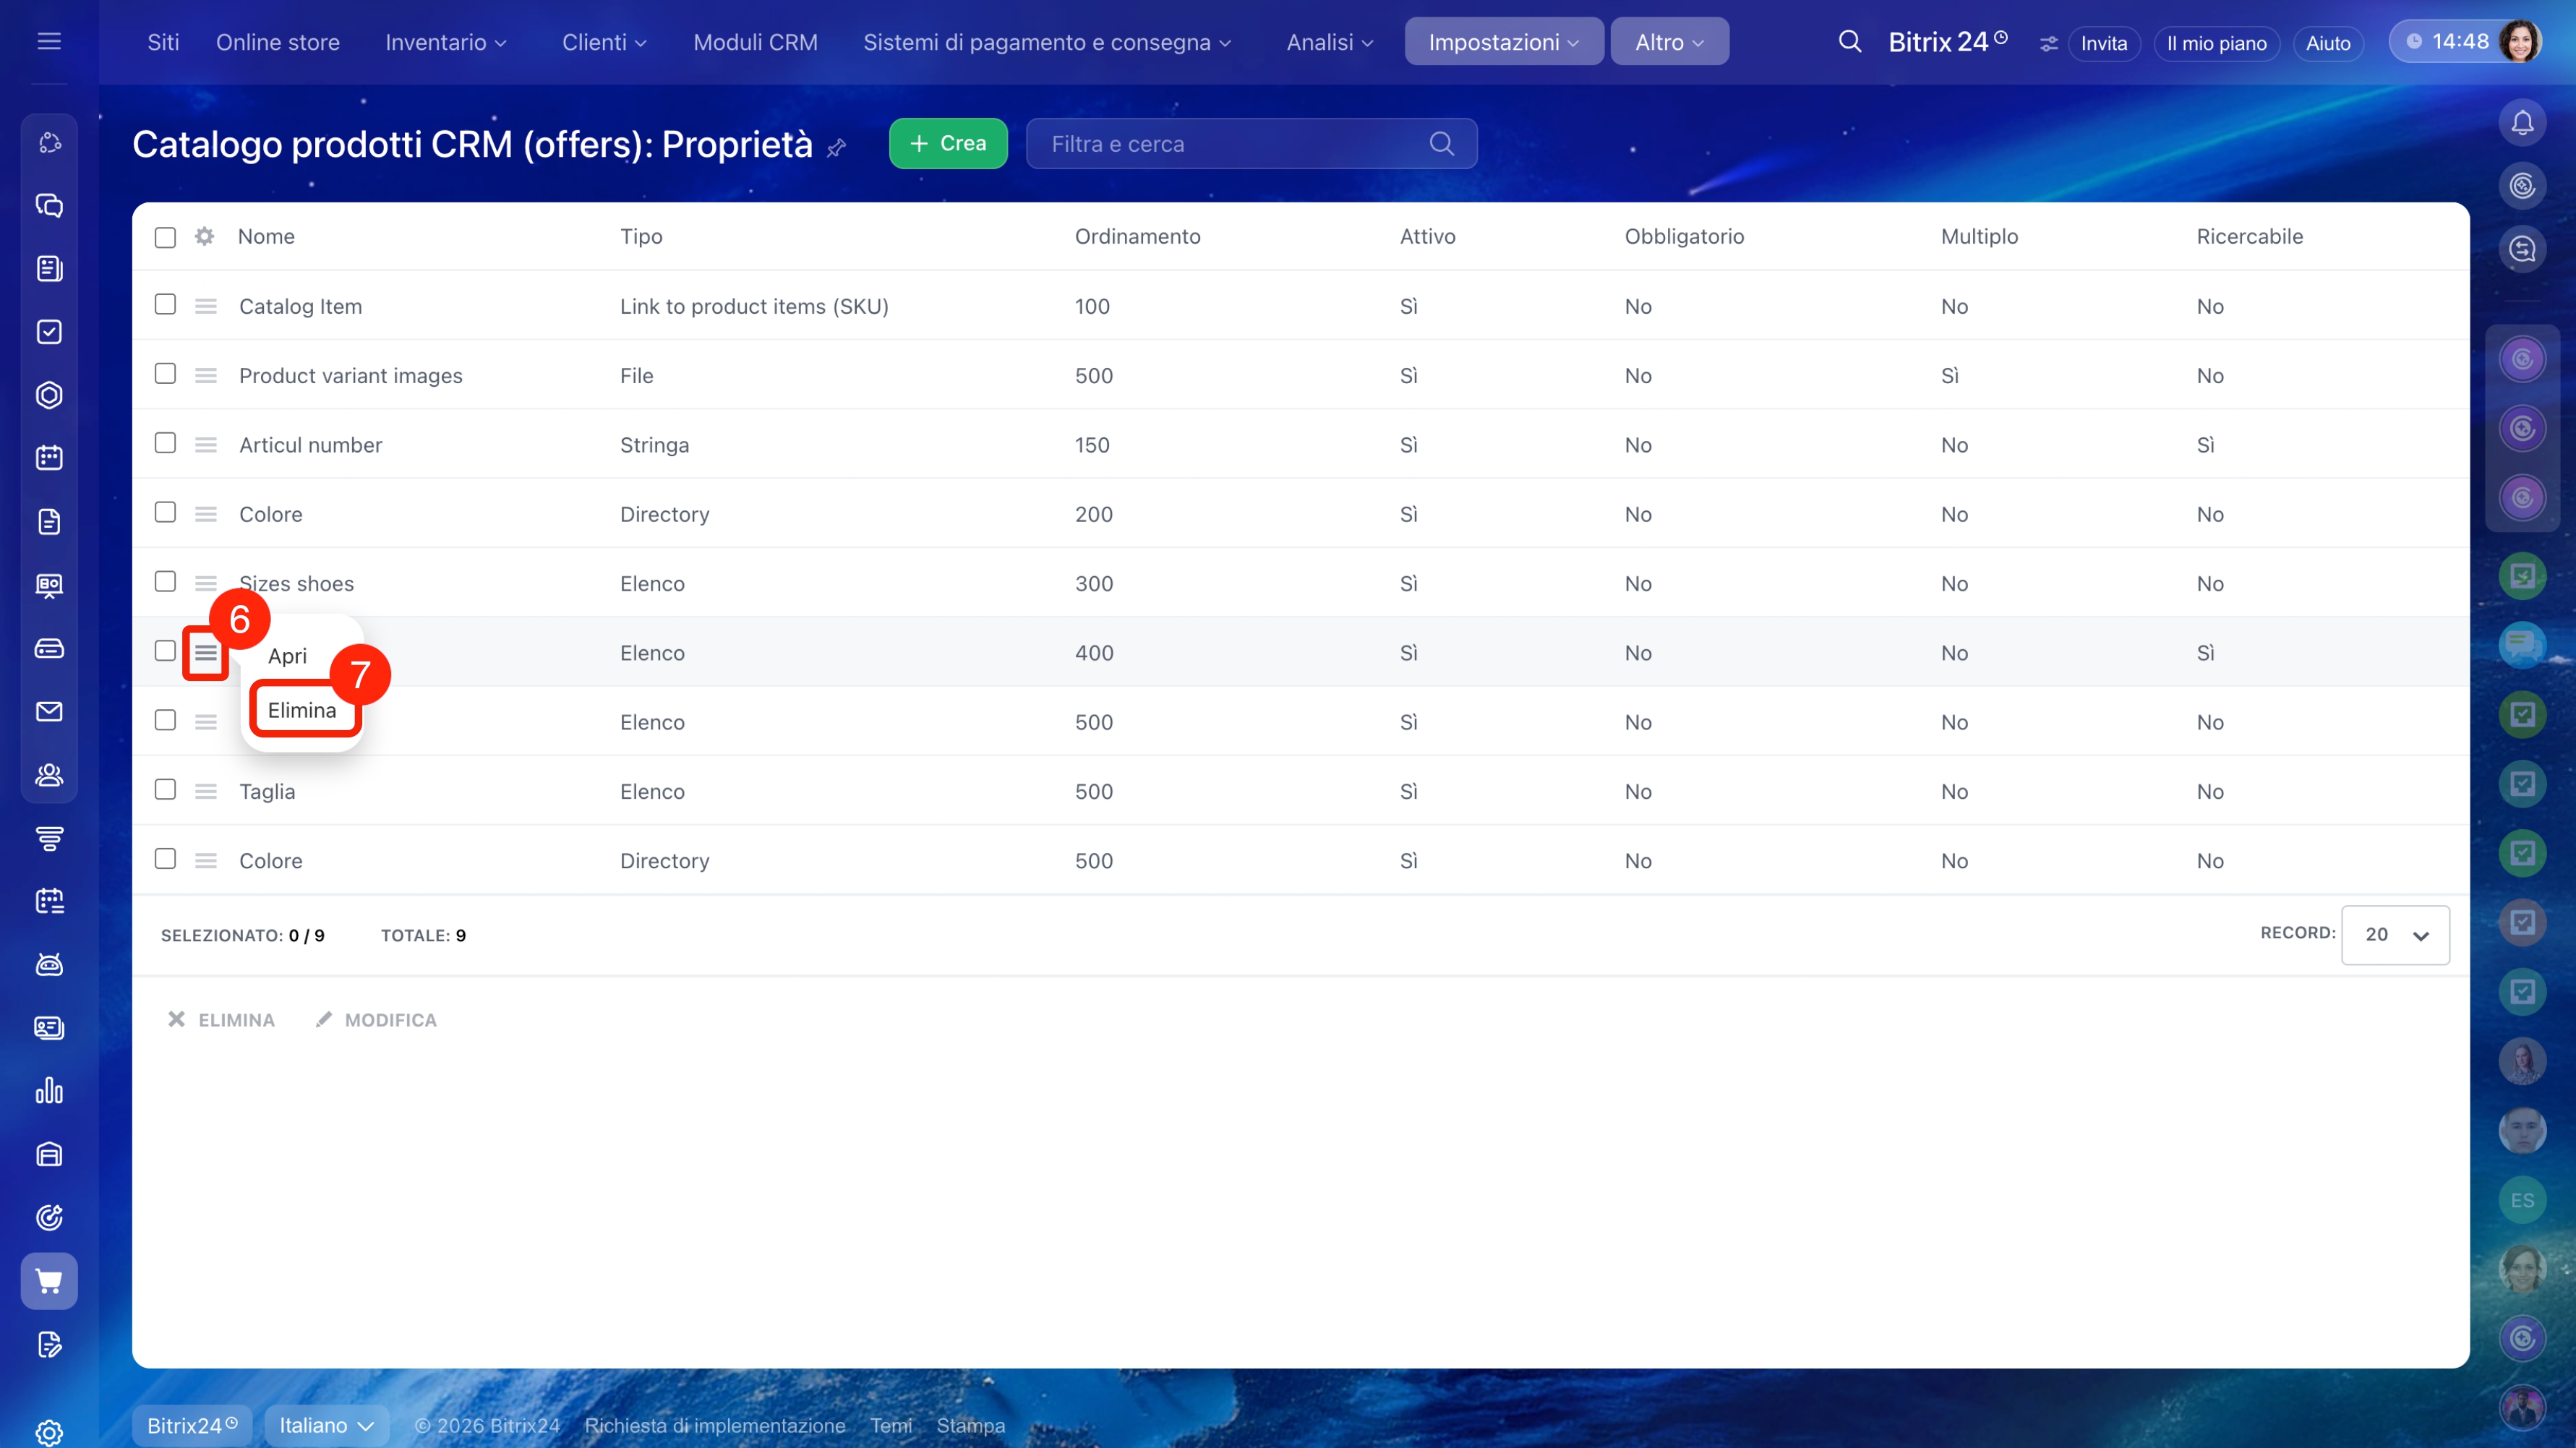The height and width of the screenshot is (1448, 2576).
Task: Click the shopping cart sidebar icon
Action: pyautogui.click(x=49, y=1280)
